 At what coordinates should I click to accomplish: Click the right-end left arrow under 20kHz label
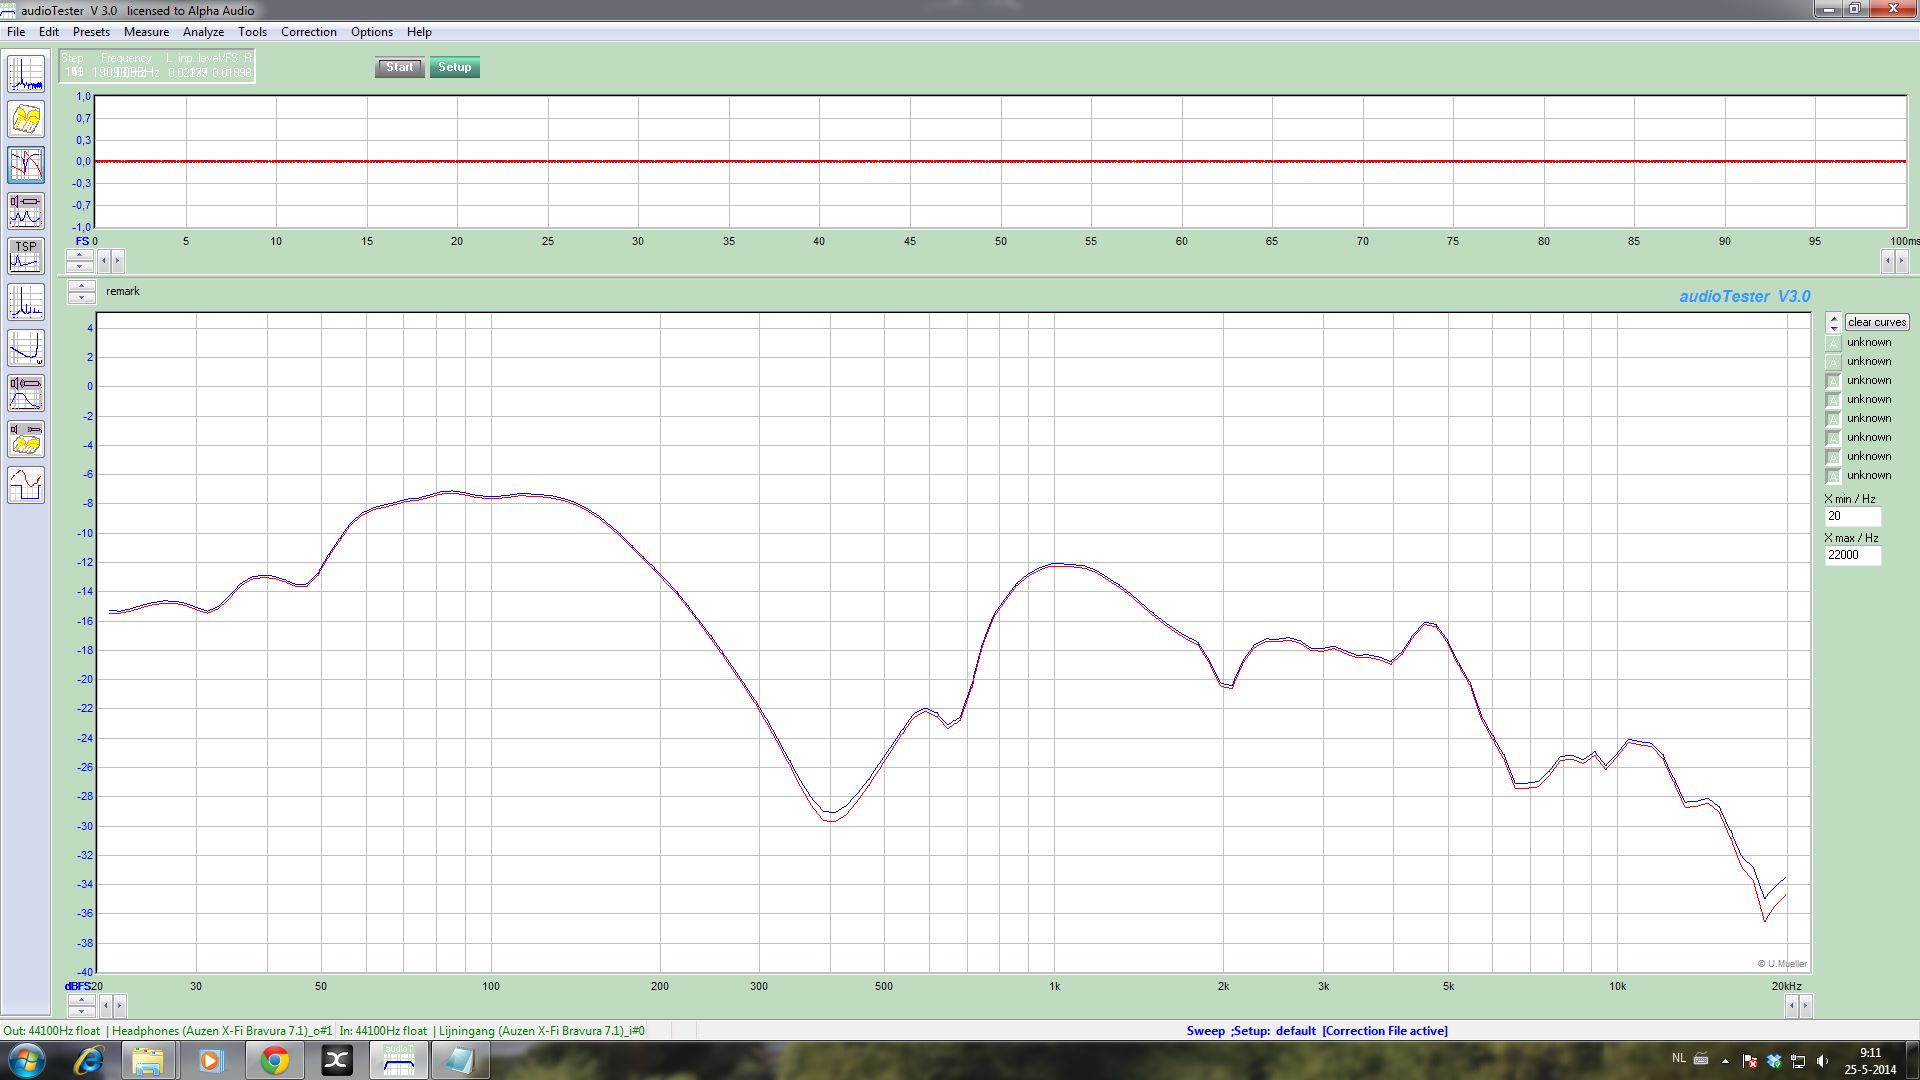click(x=1792, y=1005)
